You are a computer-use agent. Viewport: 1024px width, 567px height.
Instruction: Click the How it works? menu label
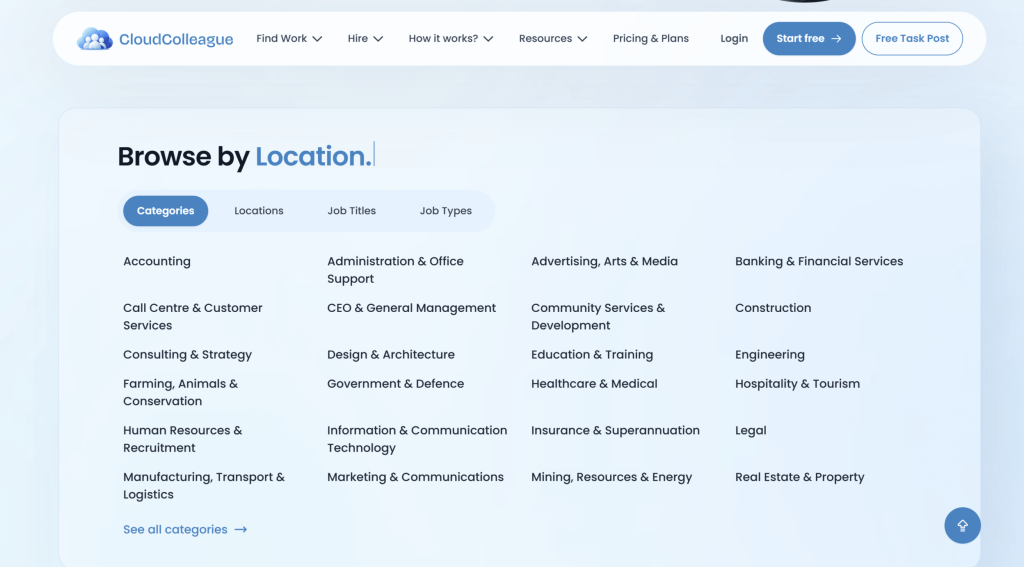443,39
